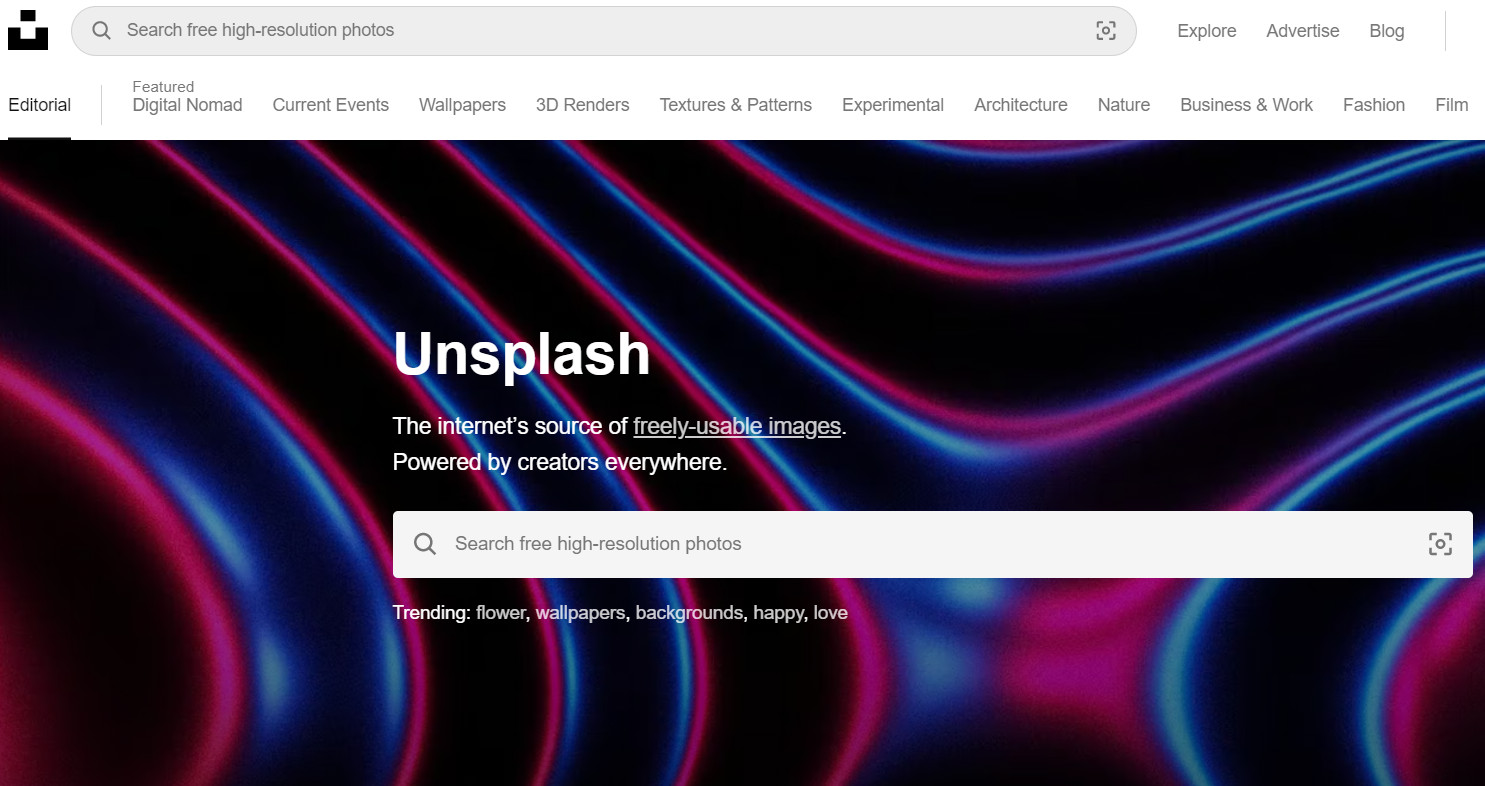Search trending term wallpapers

click(580, 612)
